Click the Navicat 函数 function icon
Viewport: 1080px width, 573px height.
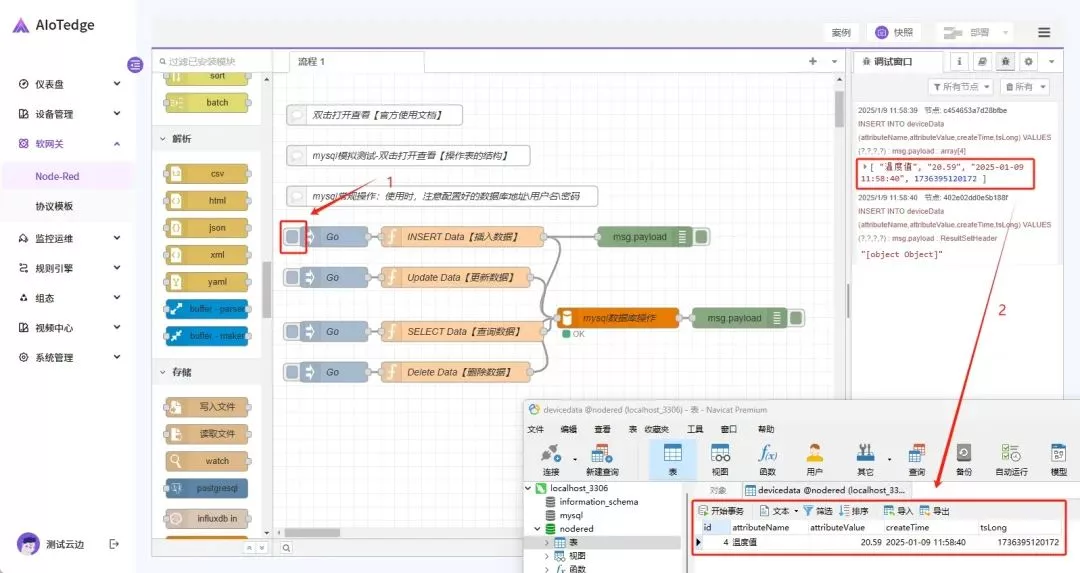767,459
